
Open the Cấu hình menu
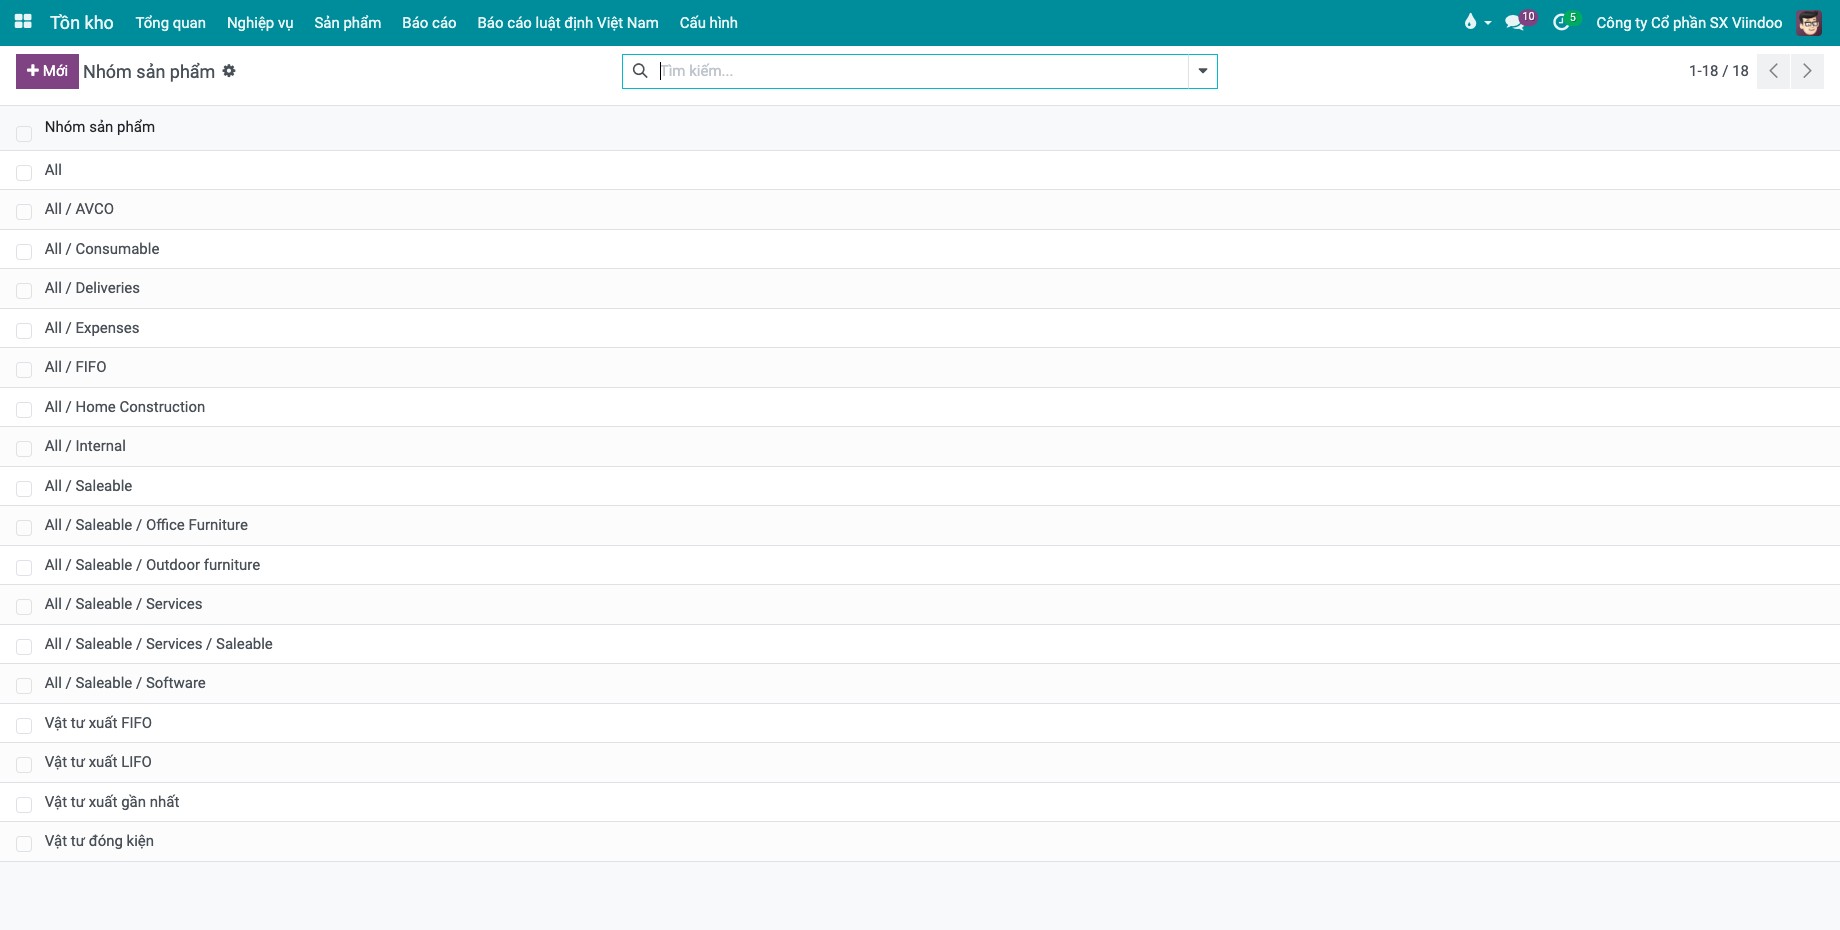pos(709,22)
